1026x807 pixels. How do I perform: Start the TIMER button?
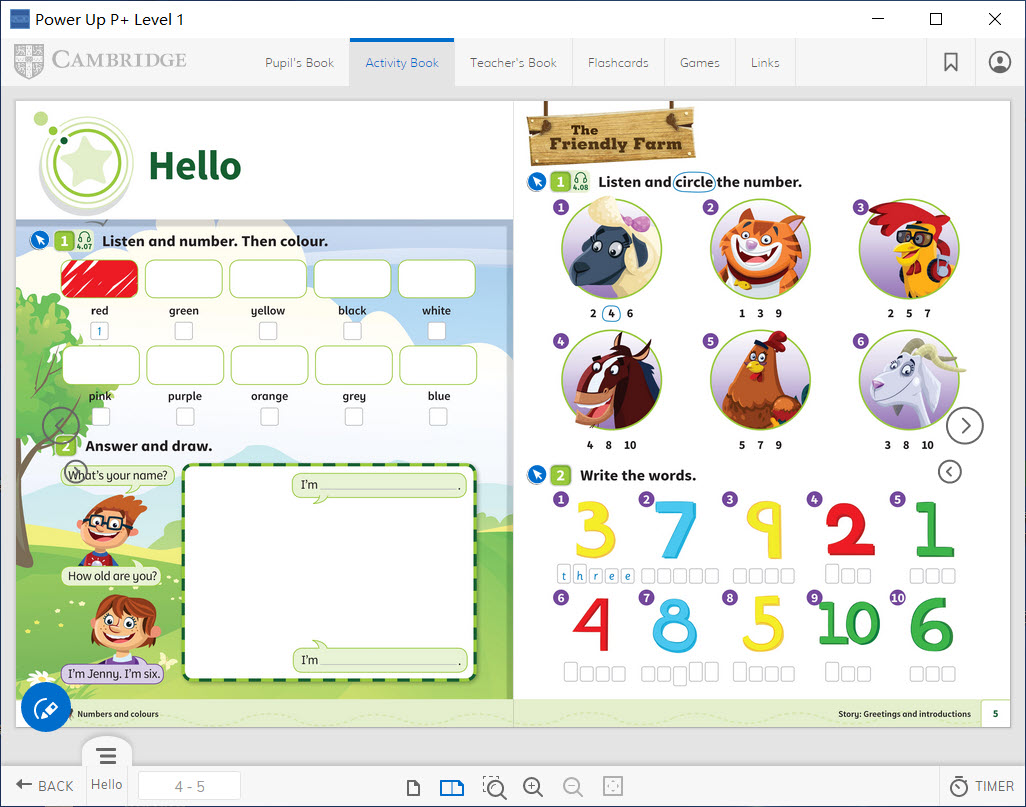[x=981, y=786]
